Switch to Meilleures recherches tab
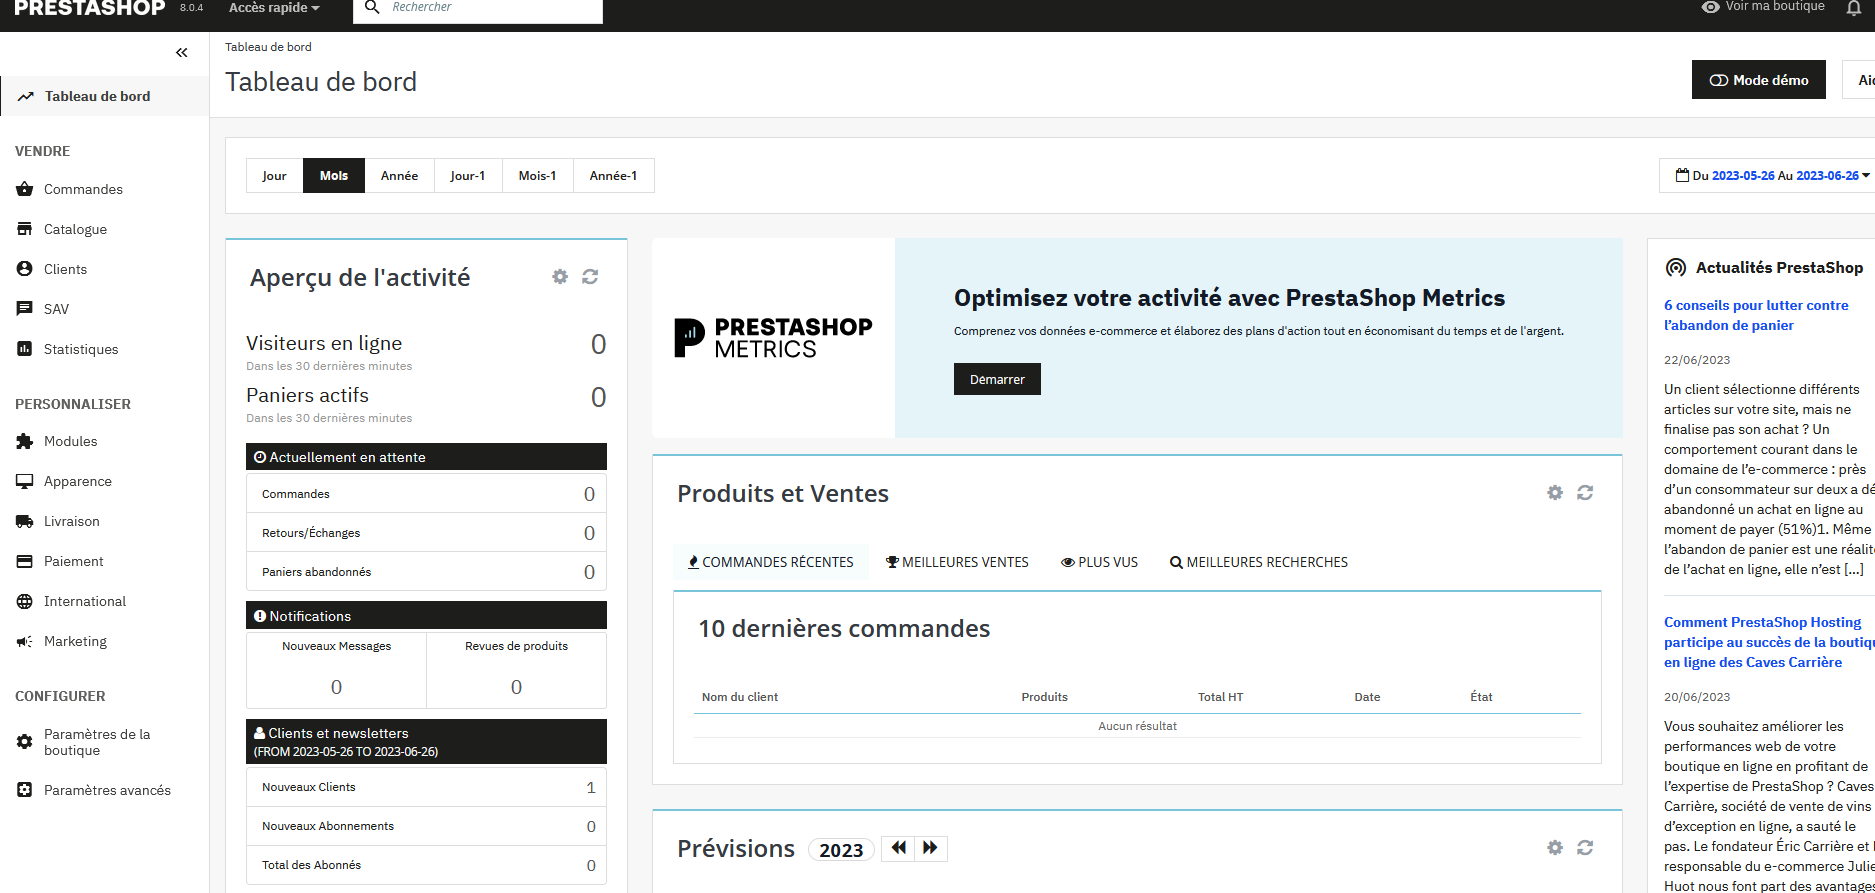This screenshot has width=1875, height=893. click(x=1259, y=562)
